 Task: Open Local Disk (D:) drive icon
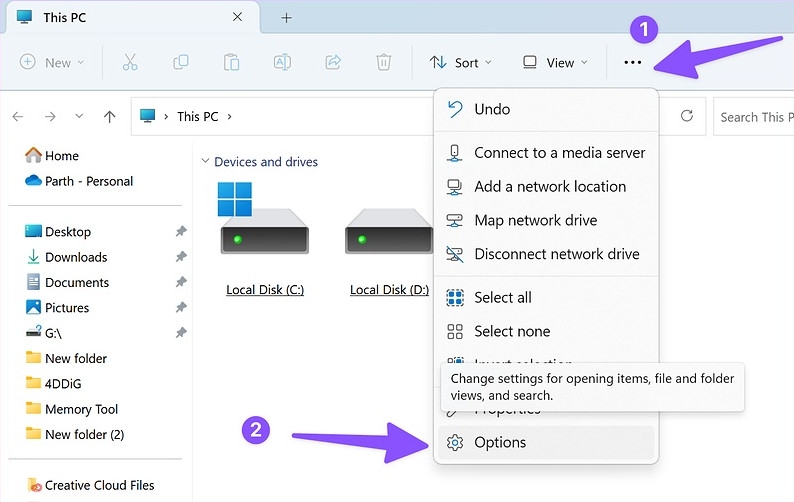388,231
